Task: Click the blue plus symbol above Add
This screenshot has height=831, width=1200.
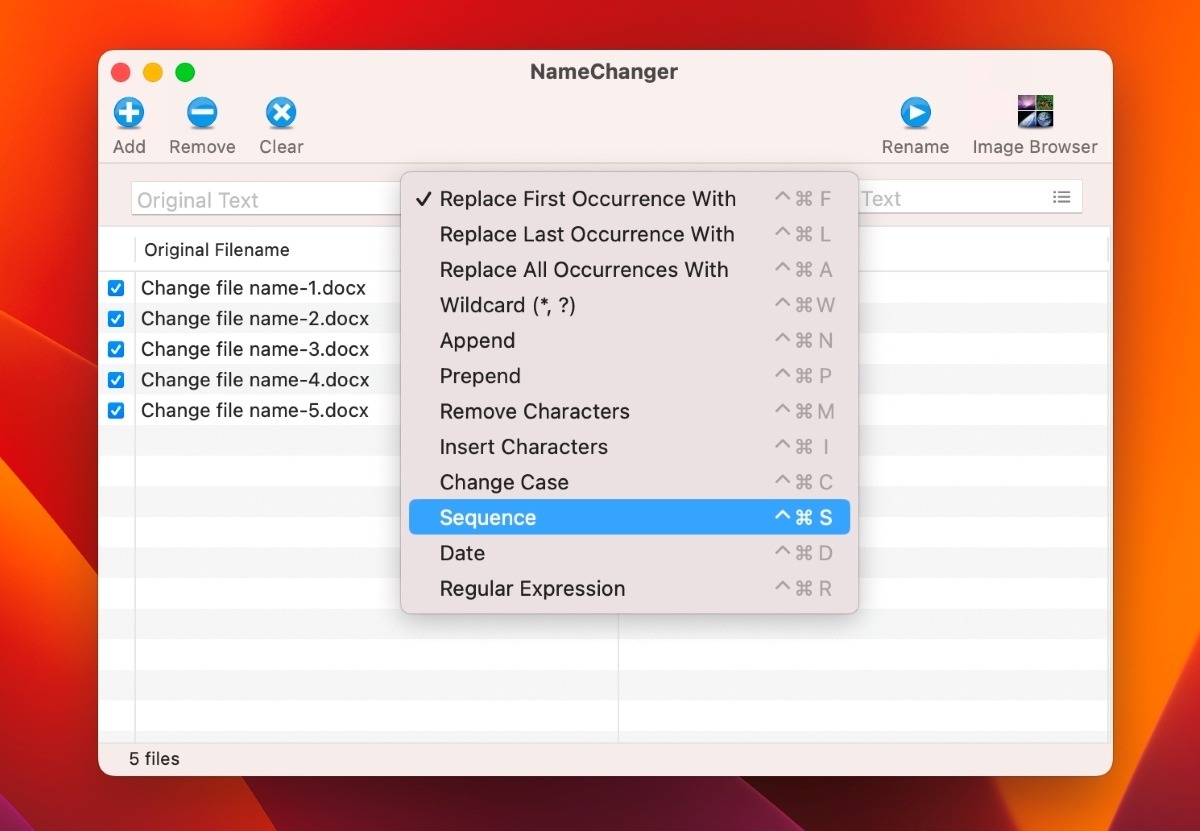Action: [129, 113]
